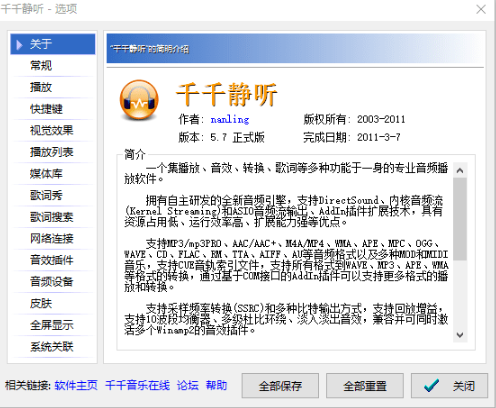
Task: Close the options window with X
Action: 481,9
